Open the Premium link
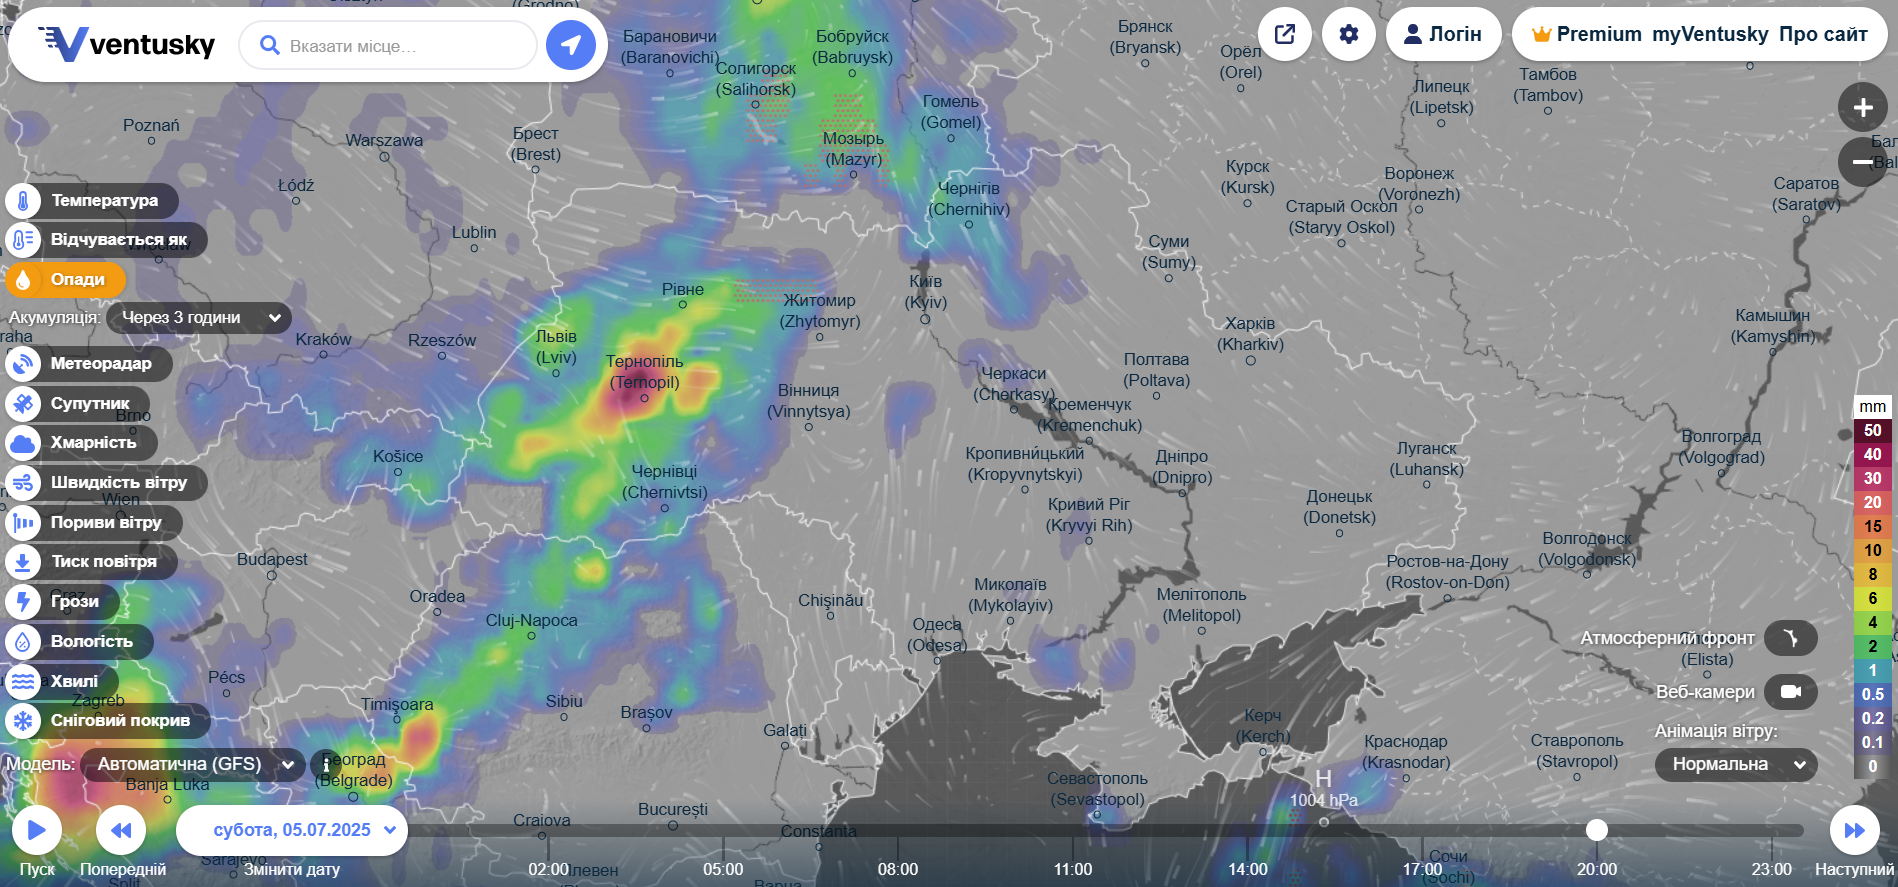The width and height of the screenshot is (1898, 887). click(x=1586, y=34)
